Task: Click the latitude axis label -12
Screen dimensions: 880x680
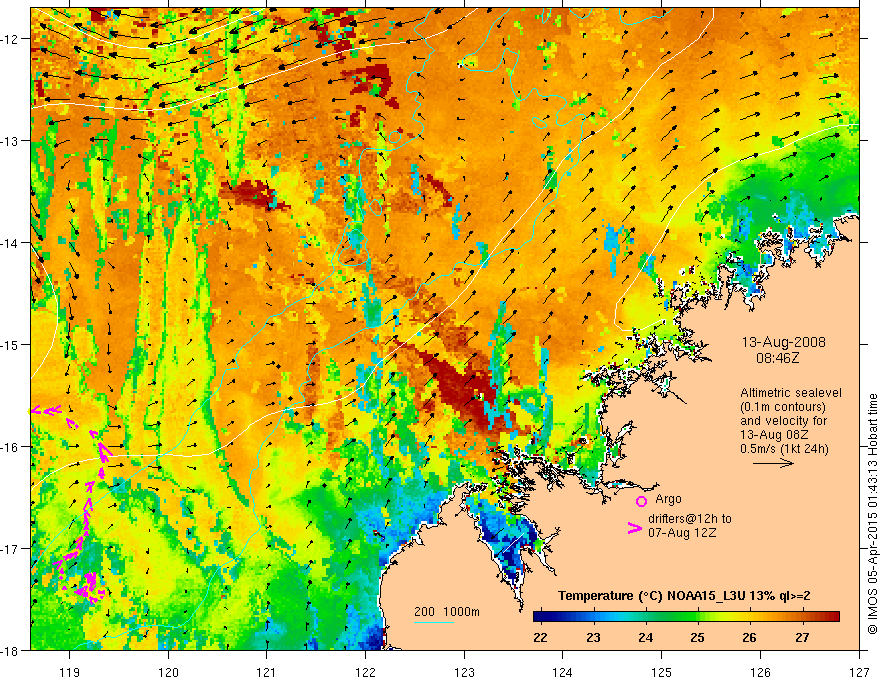Action: (11, 39)
